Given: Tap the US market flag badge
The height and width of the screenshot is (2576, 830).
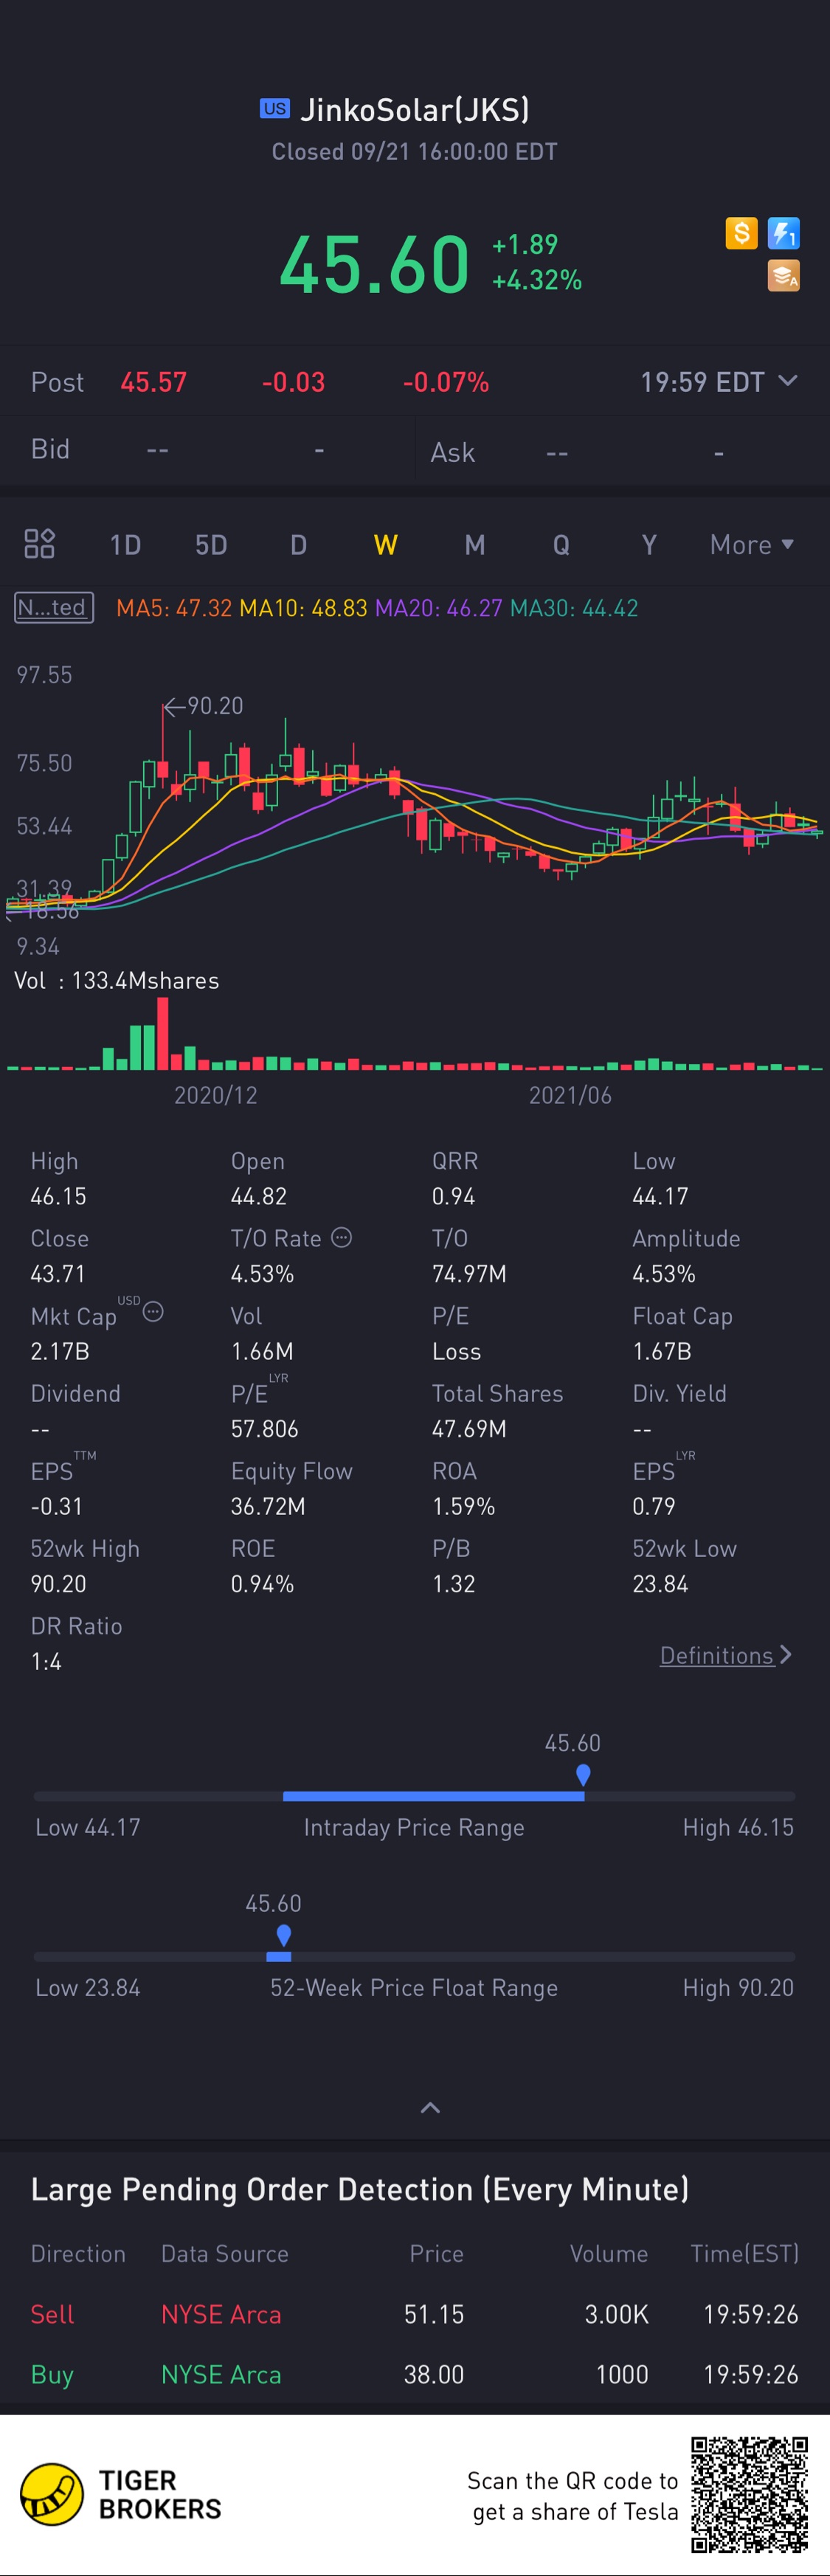Looking at the screenshot, I should click(274, 109).
